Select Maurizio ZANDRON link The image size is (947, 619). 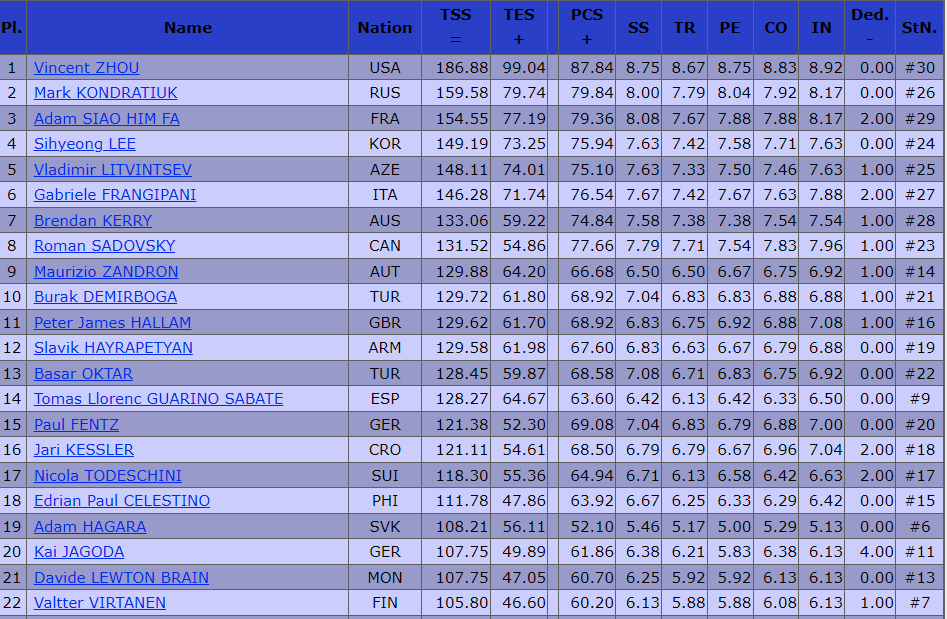coord(106,272)
